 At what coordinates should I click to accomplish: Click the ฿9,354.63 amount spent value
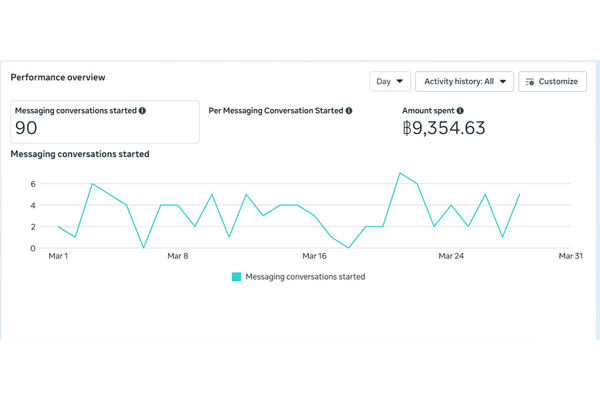(443, 128)
